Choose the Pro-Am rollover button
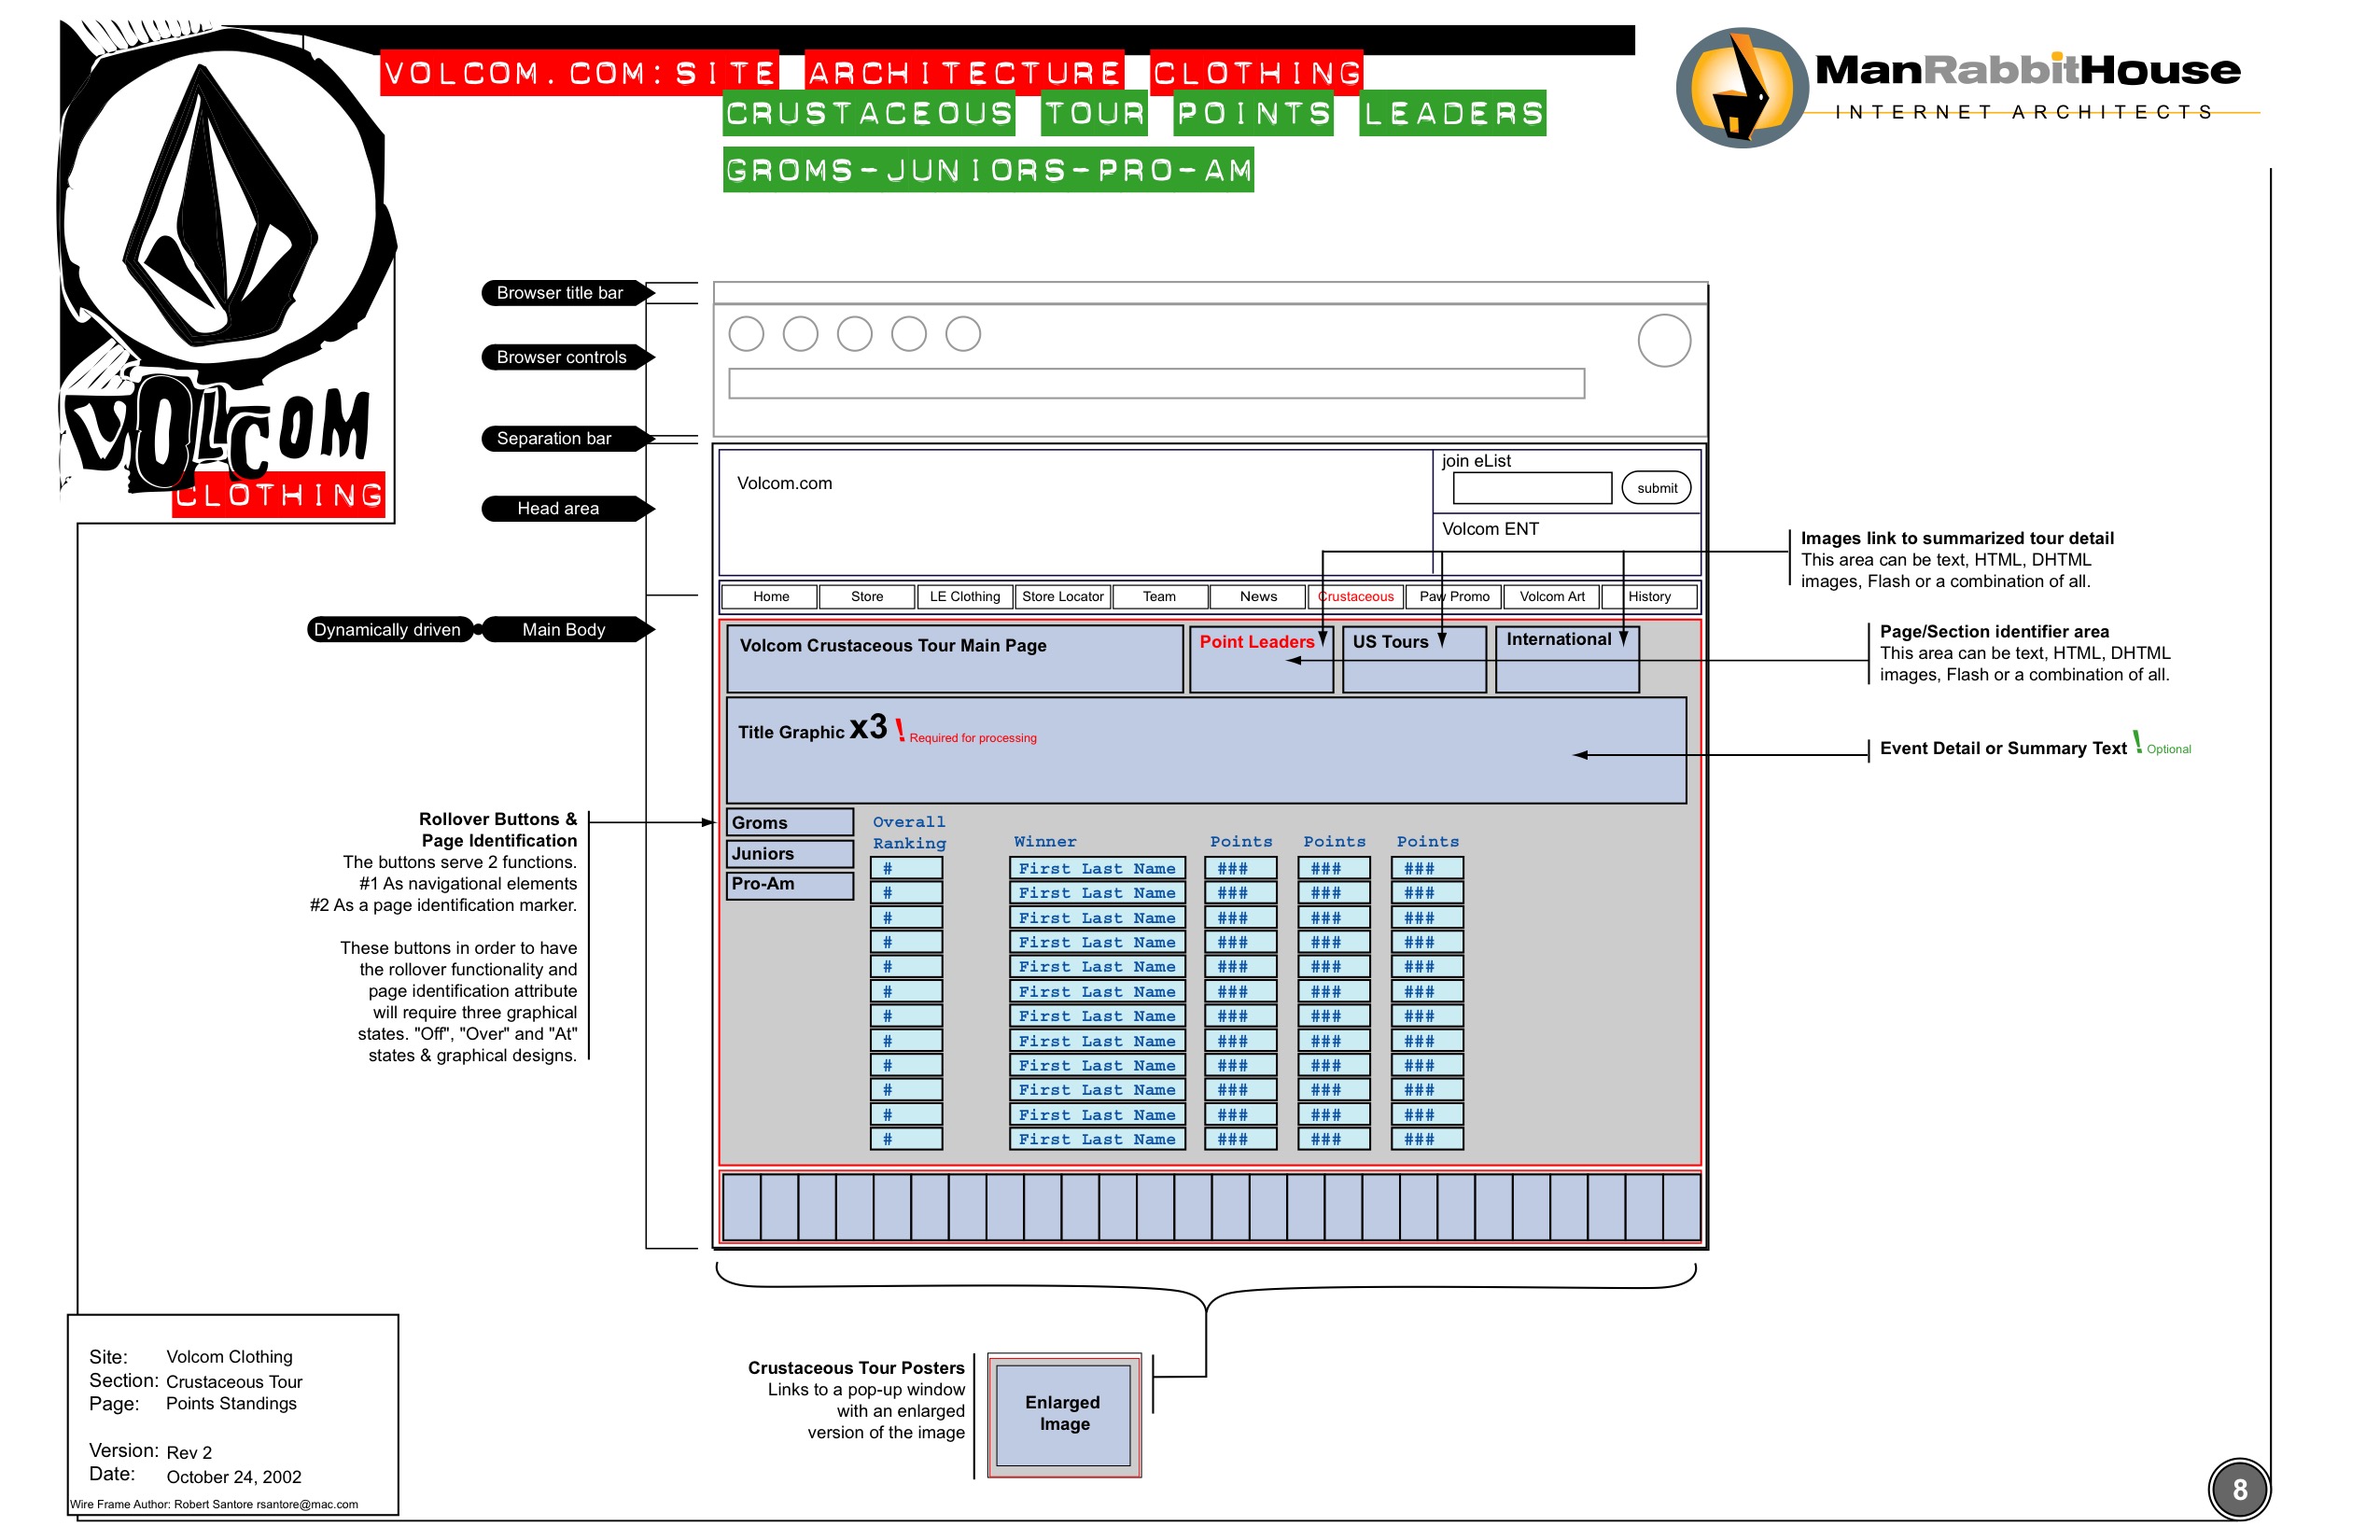Viewport: 2380px width, 1540px height. 789,885
